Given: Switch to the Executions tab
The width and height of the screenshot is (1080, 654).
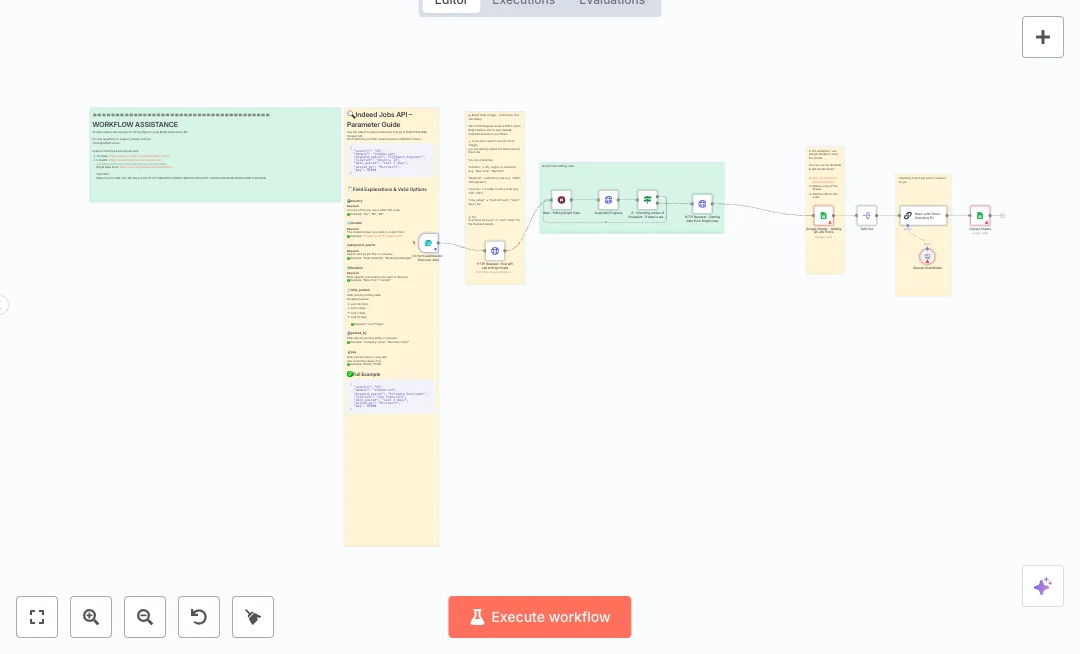Looking at the screenshot, I should pos(523,3).
